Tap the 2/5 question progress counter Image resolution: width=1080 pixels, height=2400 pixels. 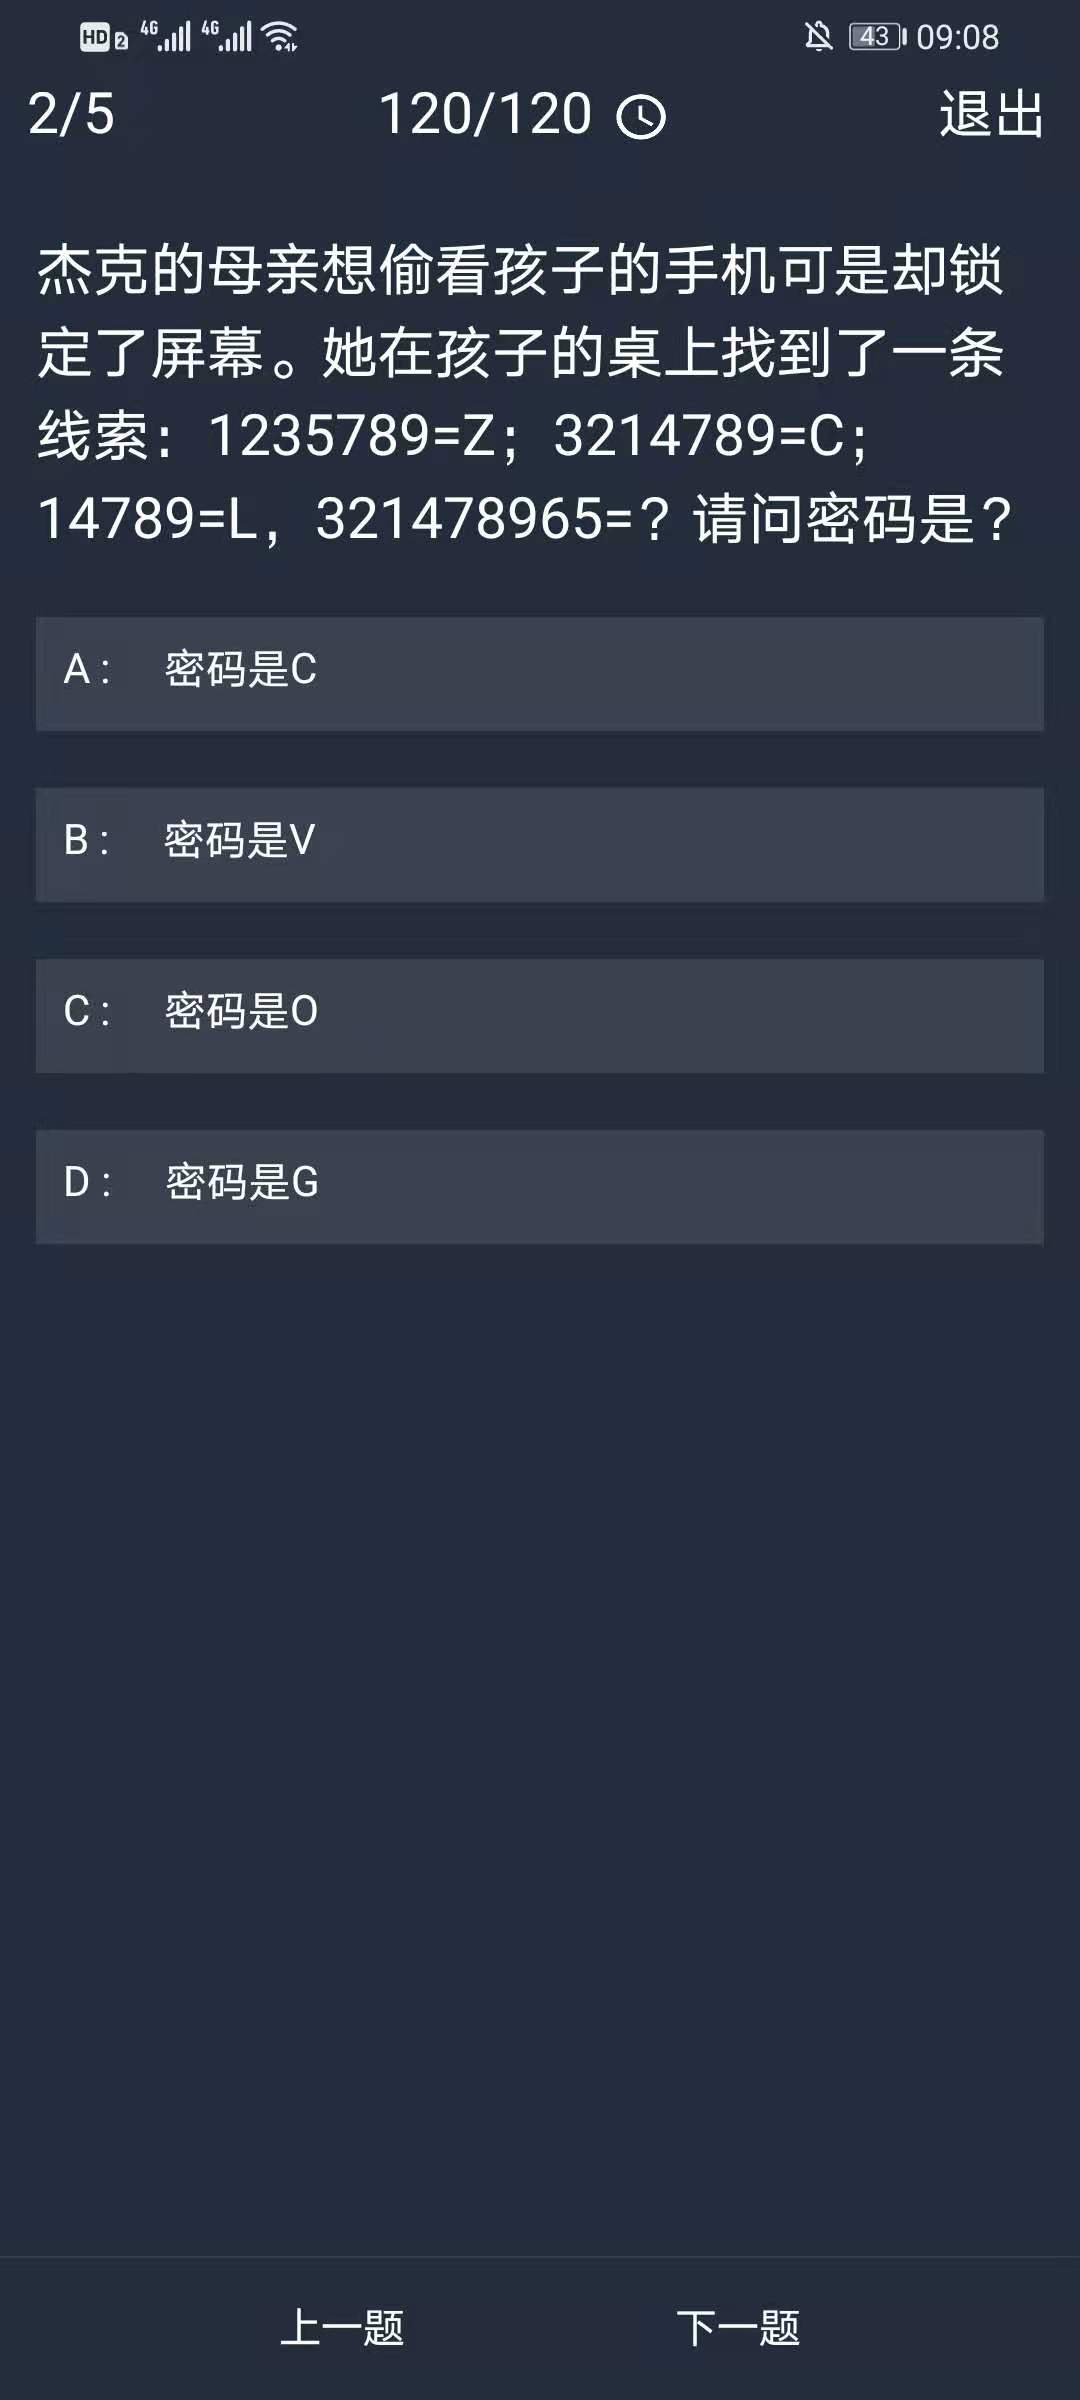coord(71,114)
